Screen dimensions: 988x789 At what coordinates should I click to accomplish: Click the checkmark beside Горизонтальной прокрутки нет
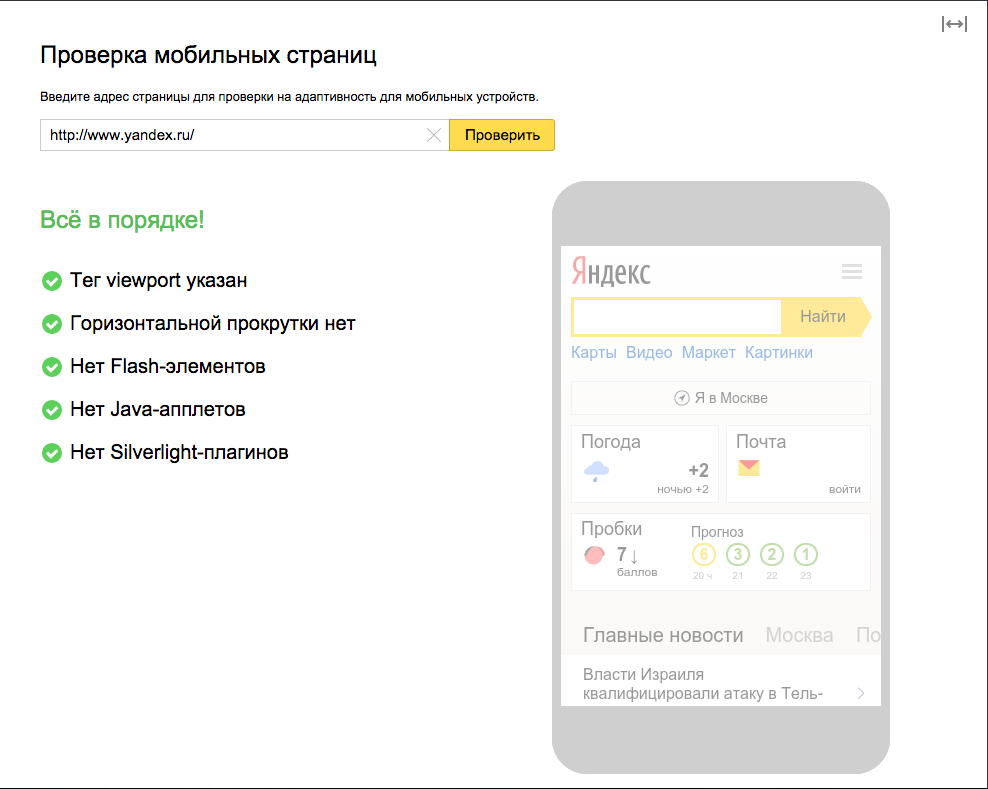pyautogui.click(x=51, y=324)
